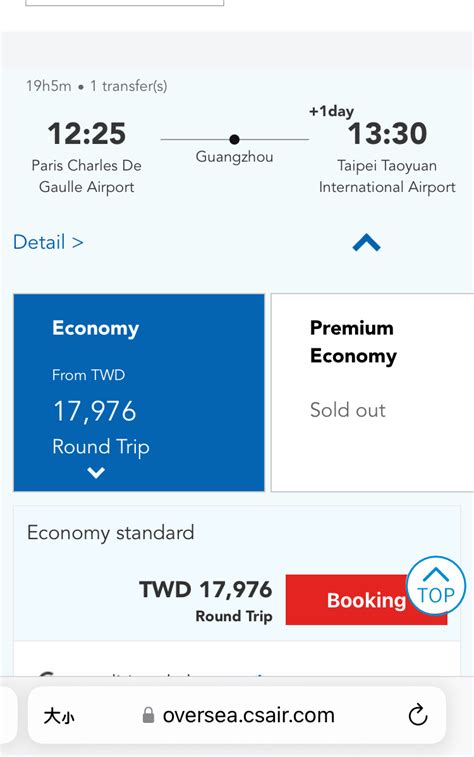Collapse flight fares with blue up chevron
Viewport: 474px width, 757px height.
(x=366, y=242)
